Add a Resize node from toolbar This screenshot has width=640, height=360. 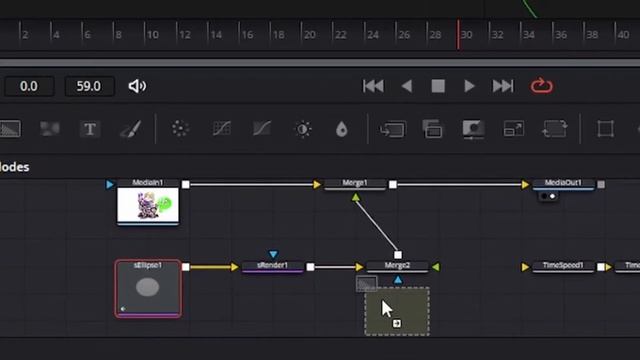tap(513, 129)
